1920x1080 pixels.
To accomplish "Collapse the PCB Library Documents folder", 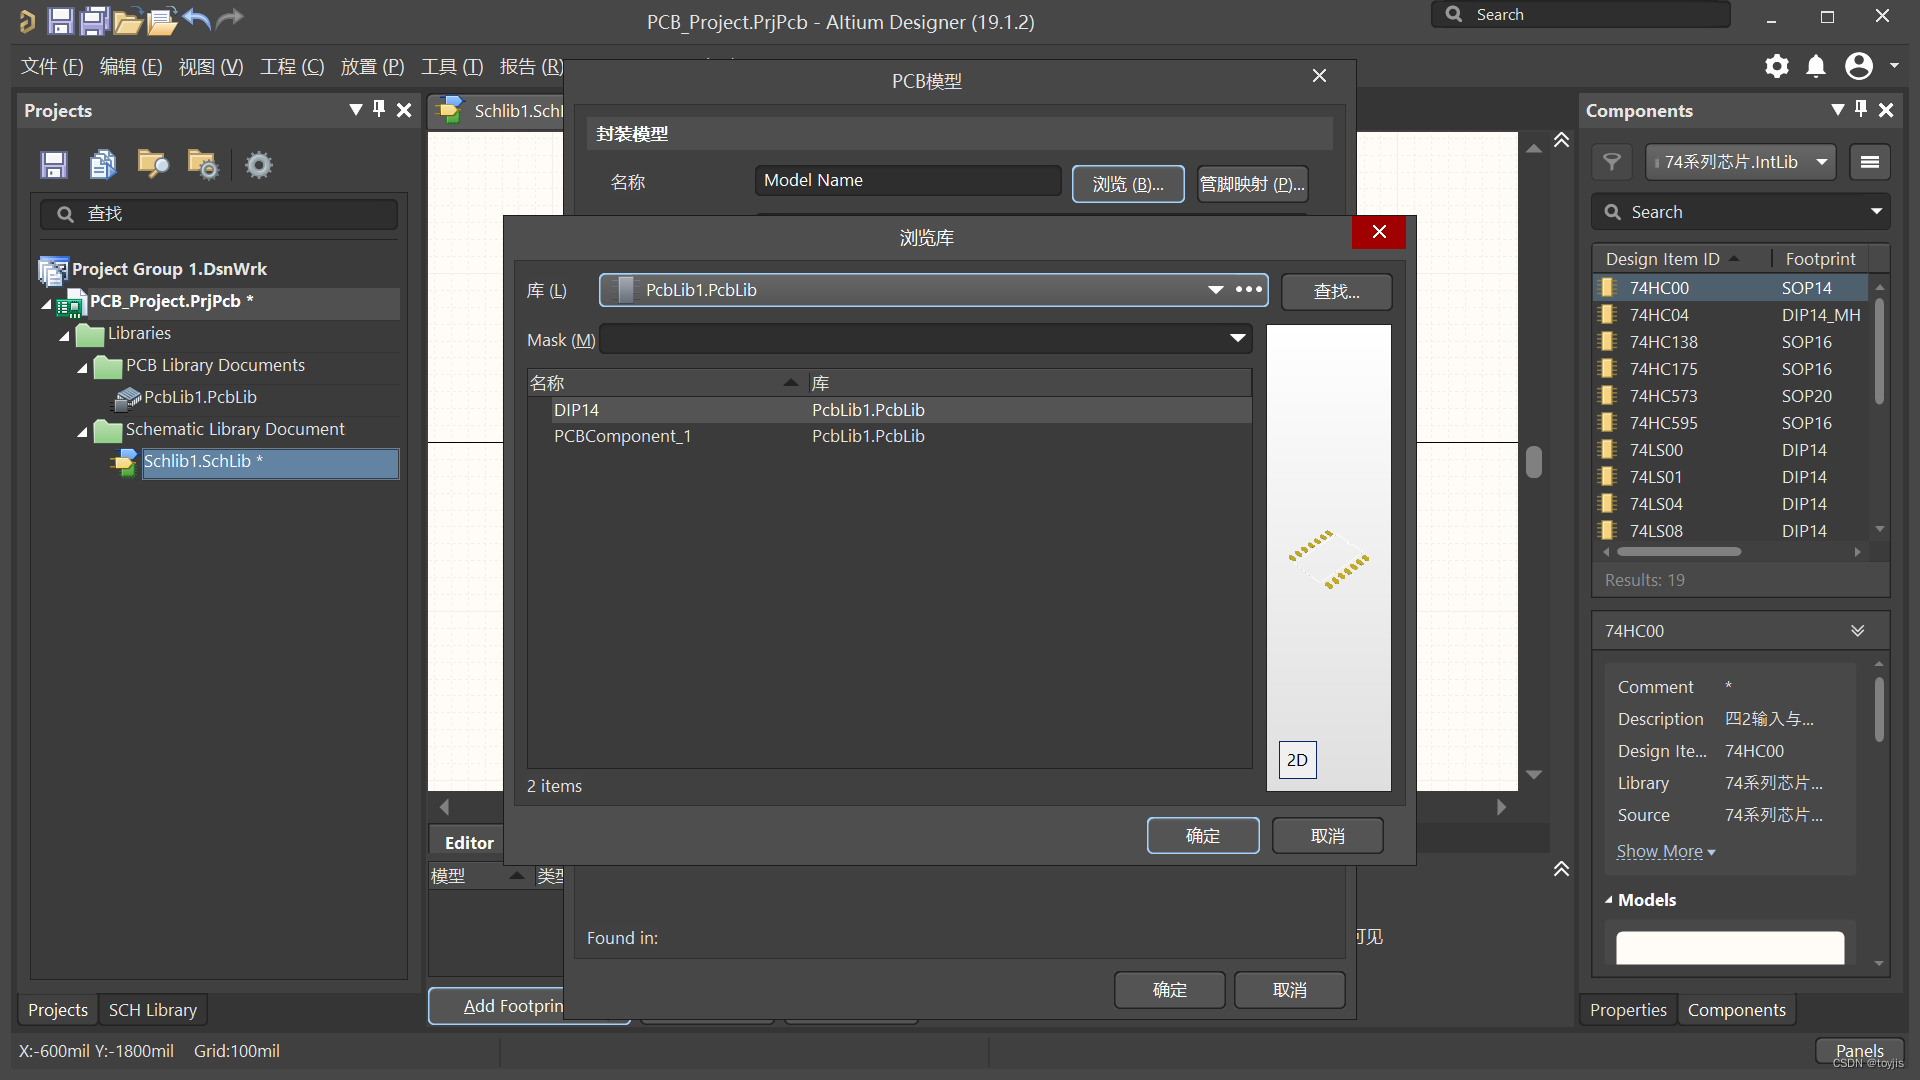I will 83,368.
